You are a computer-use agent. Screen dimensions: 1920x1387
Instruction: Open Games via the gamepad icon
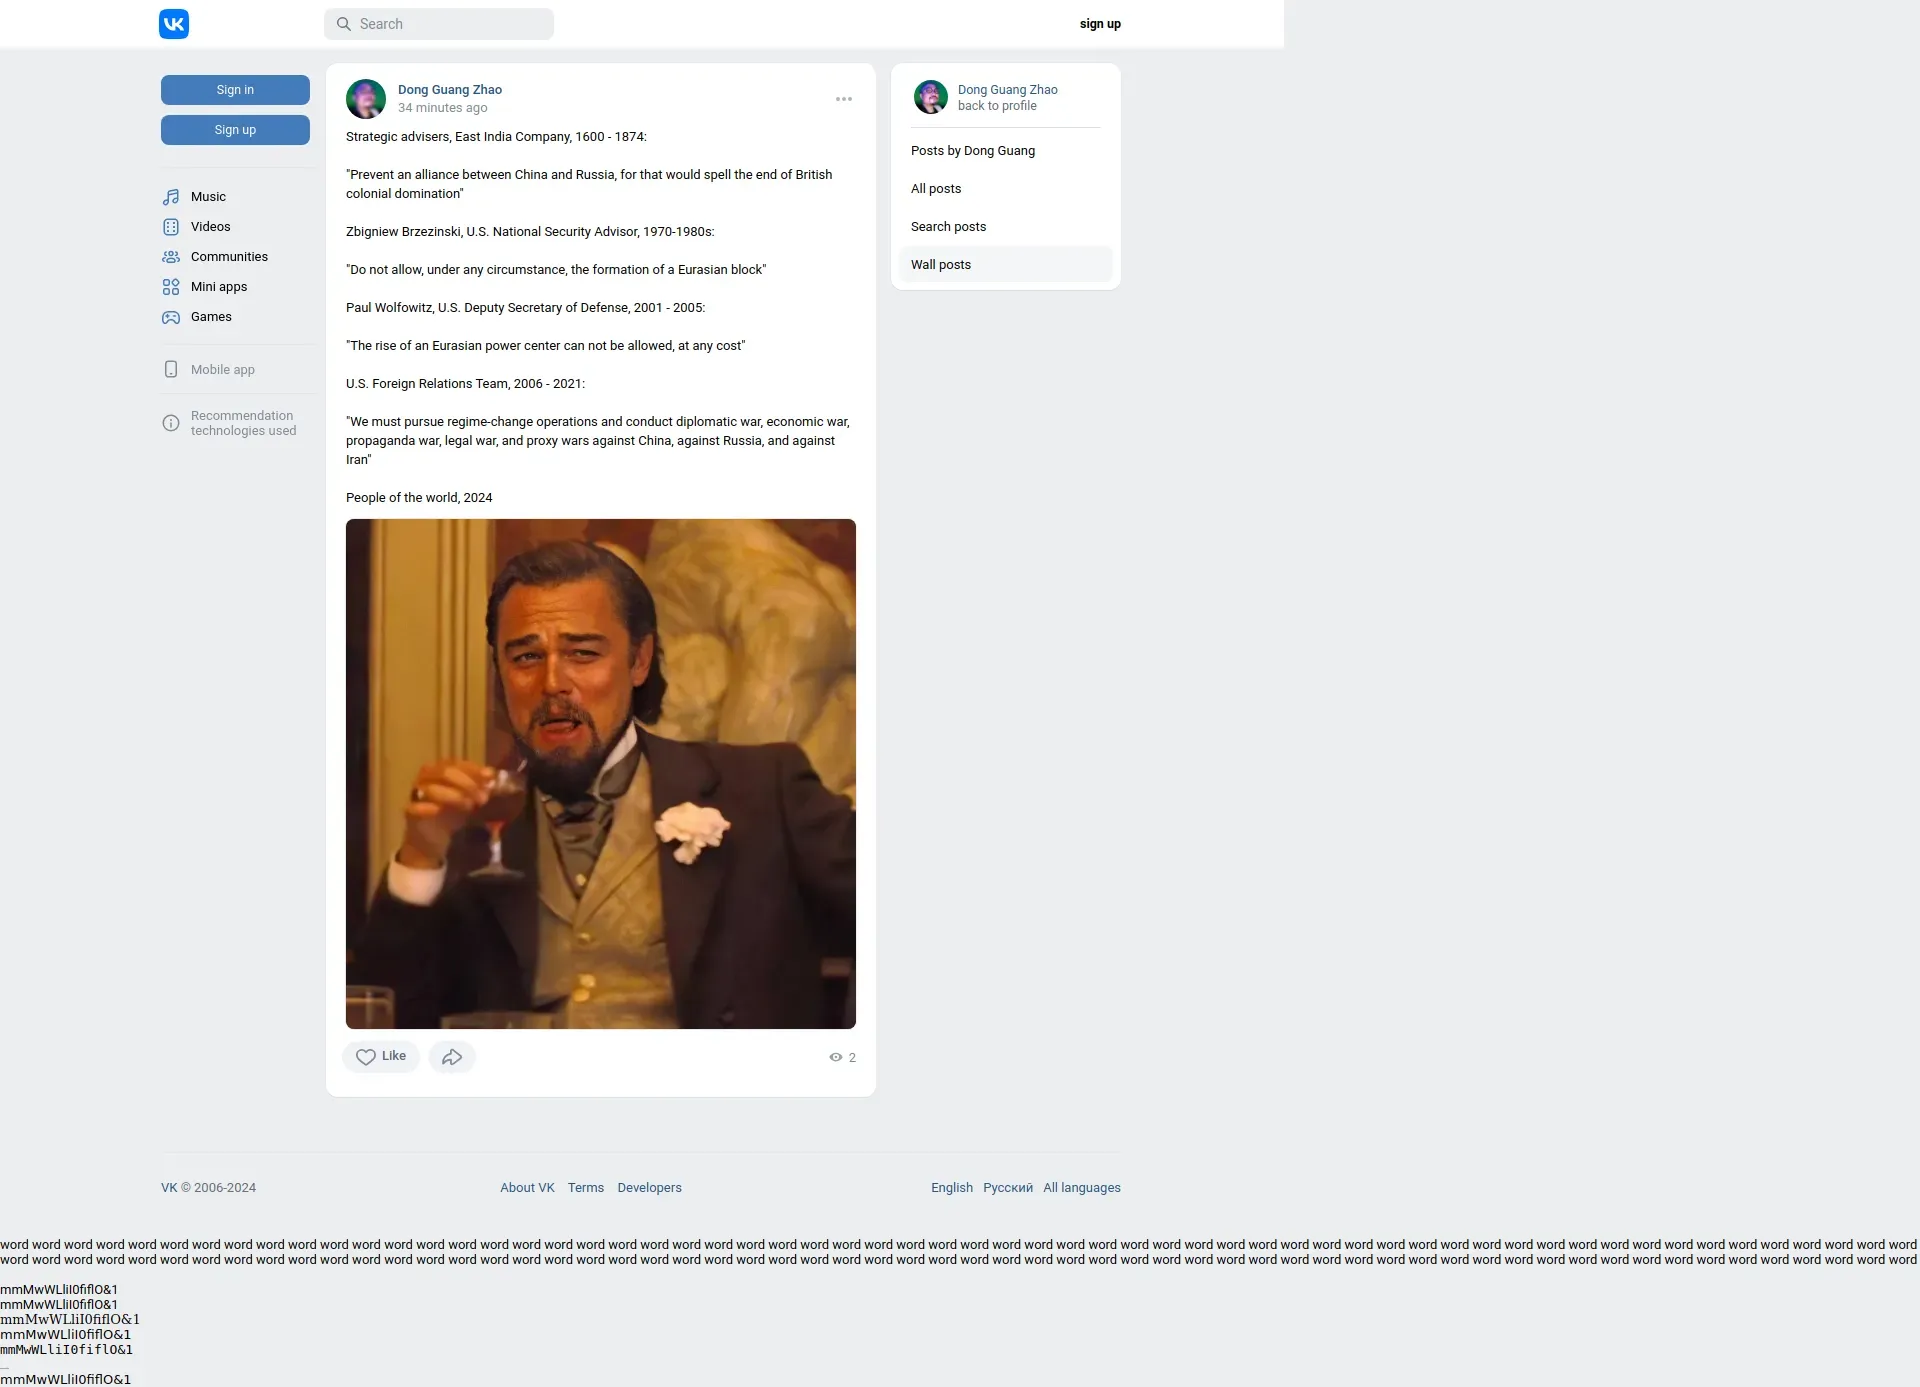click(x=171, y=317)
